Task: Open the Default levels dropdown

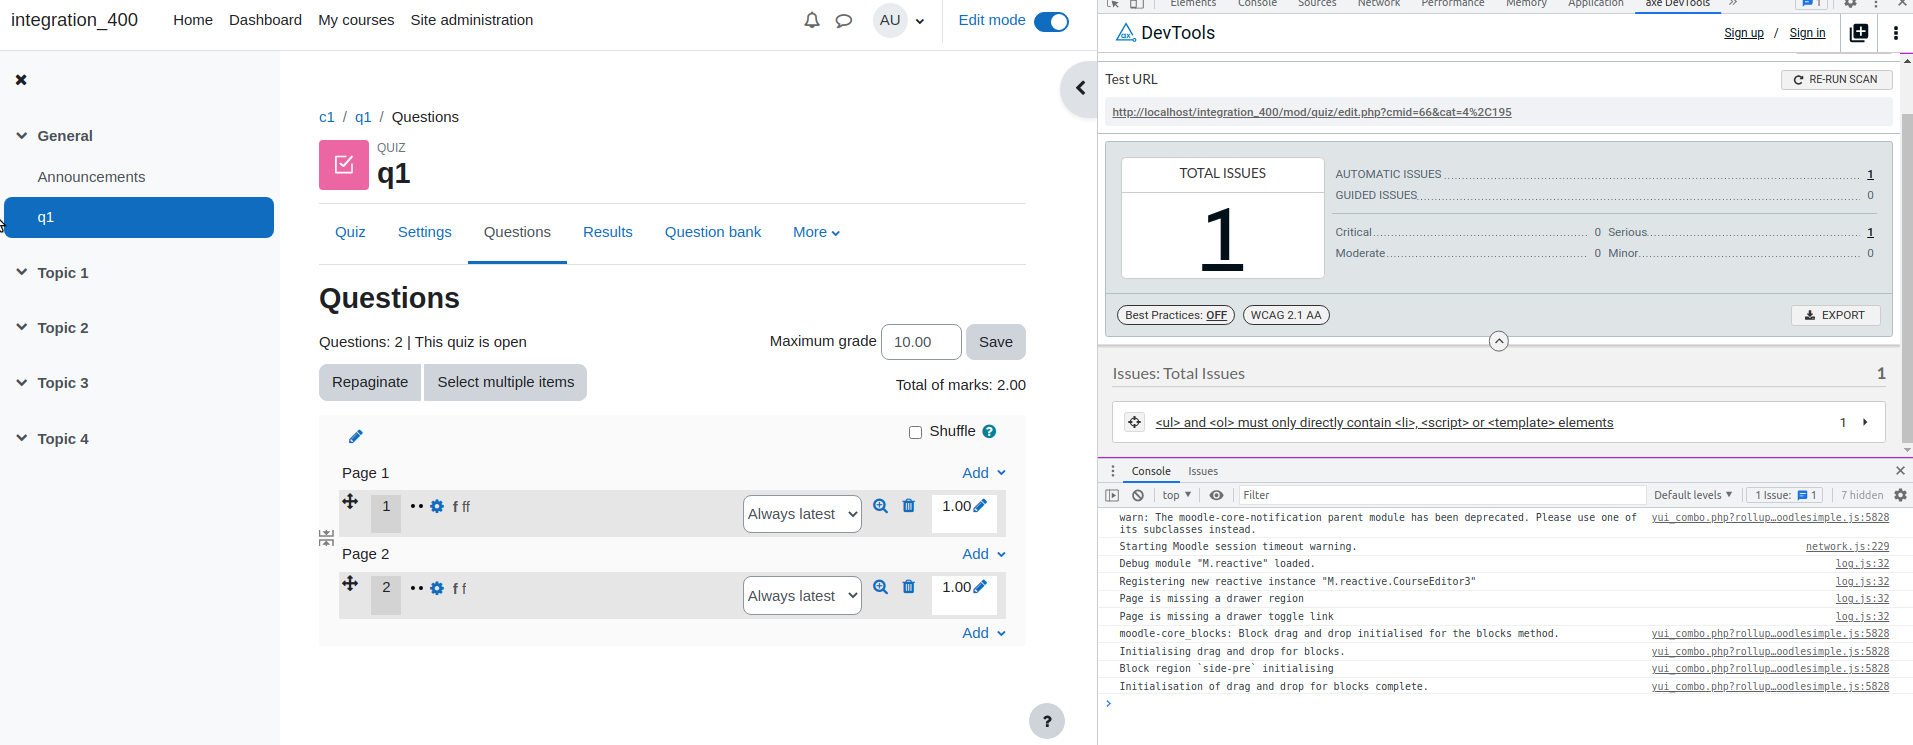Action: click(1692, 495)
